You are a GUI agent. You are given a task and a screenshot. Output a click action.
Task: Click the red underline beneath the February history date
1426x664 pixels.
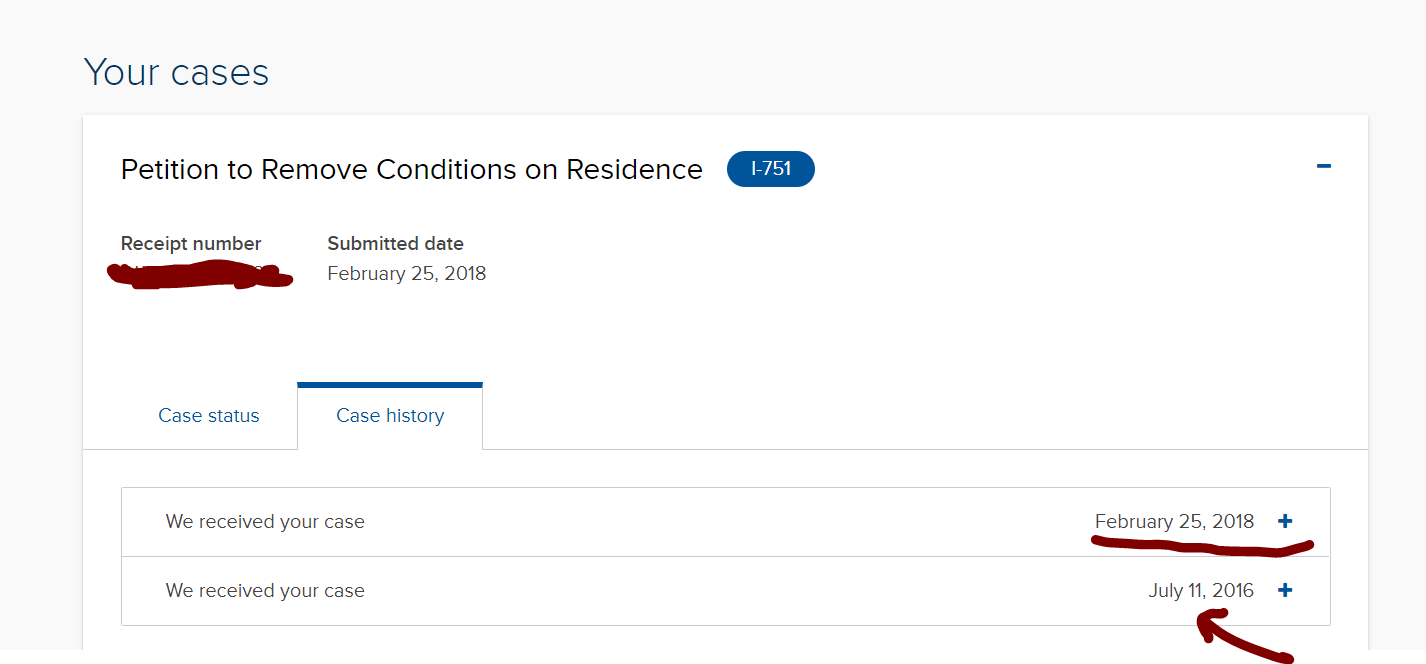pos(1201,546)
